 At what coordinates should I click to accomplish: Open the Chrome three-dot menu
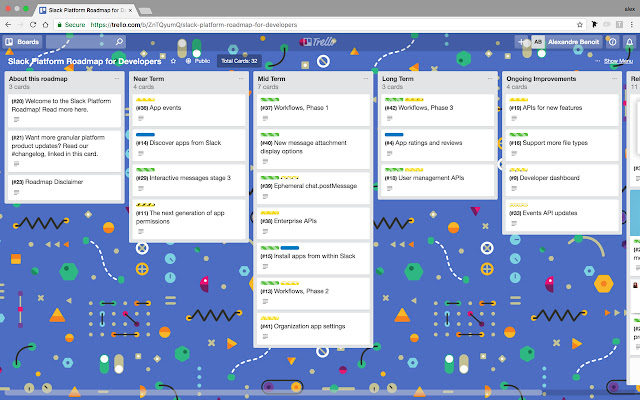pyautogui.click(x=631, y=24)
